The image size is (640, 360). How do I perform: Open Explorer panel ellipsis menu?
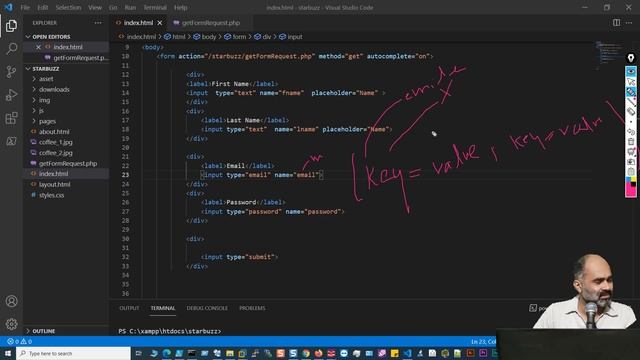pyautogui.click(x=98, y=23)
